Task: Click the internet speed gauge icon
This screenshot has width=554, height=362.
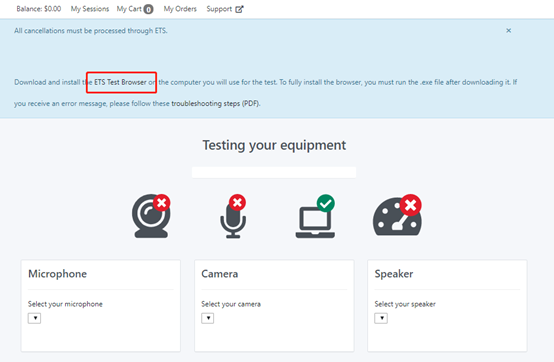Action: tap(397, 215)
